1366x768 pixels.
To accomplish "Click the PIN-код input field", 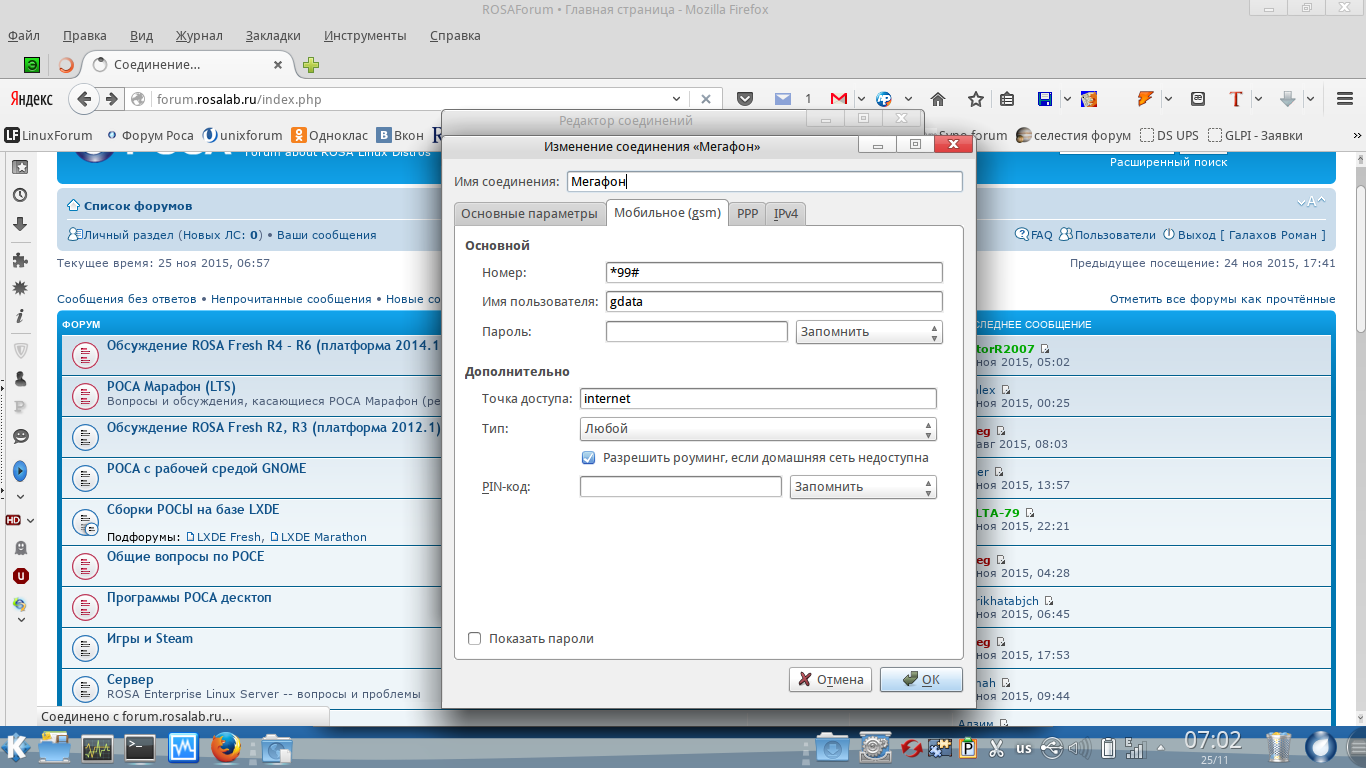I will pos(680,486).
